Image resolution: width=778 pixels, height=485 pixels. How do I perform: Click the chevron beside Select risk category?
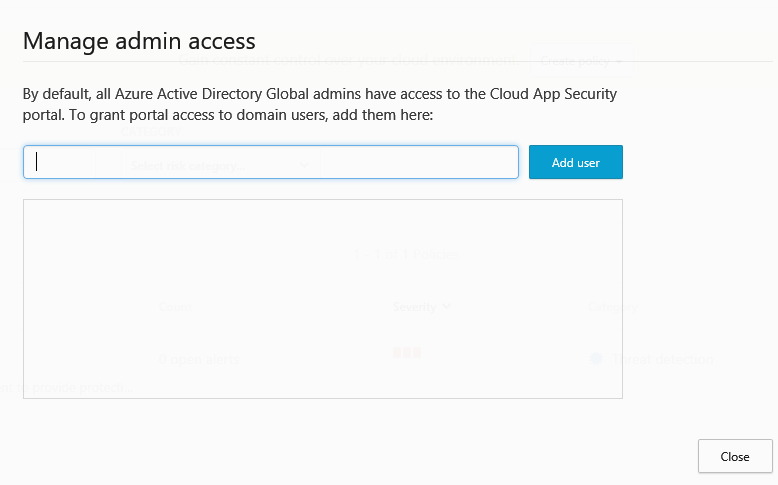pyautogui.click(x=306, y=165)
